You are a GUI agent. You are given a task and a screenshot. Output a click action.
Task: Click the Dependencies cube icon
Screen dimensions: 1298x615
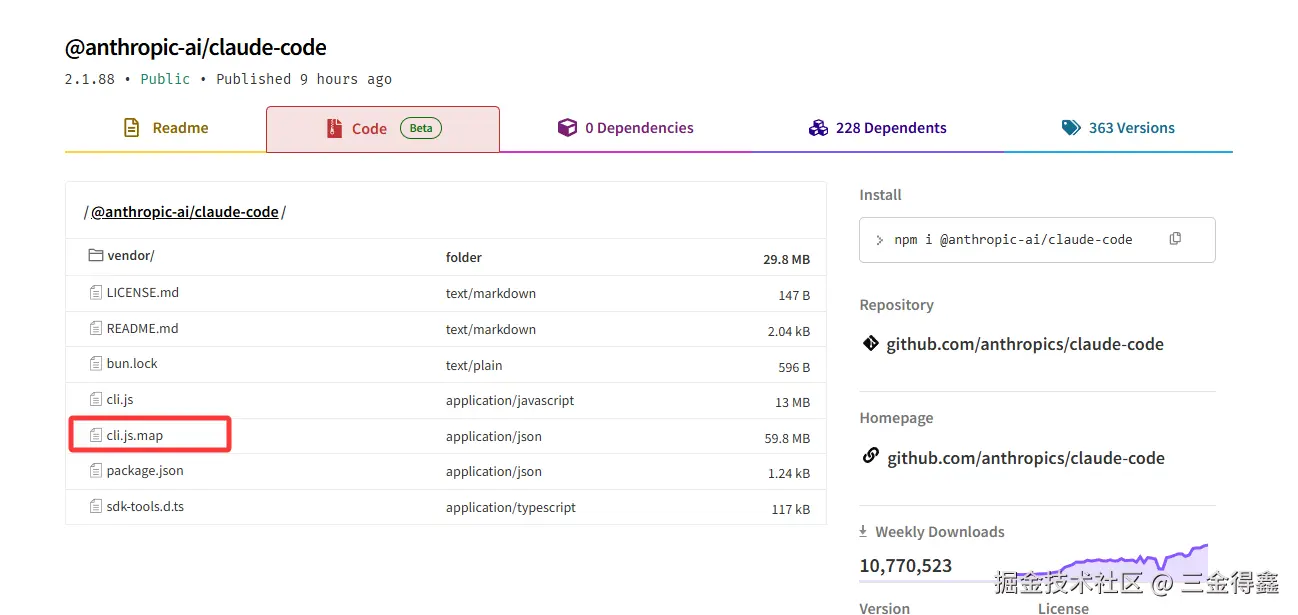click(567, 128)
